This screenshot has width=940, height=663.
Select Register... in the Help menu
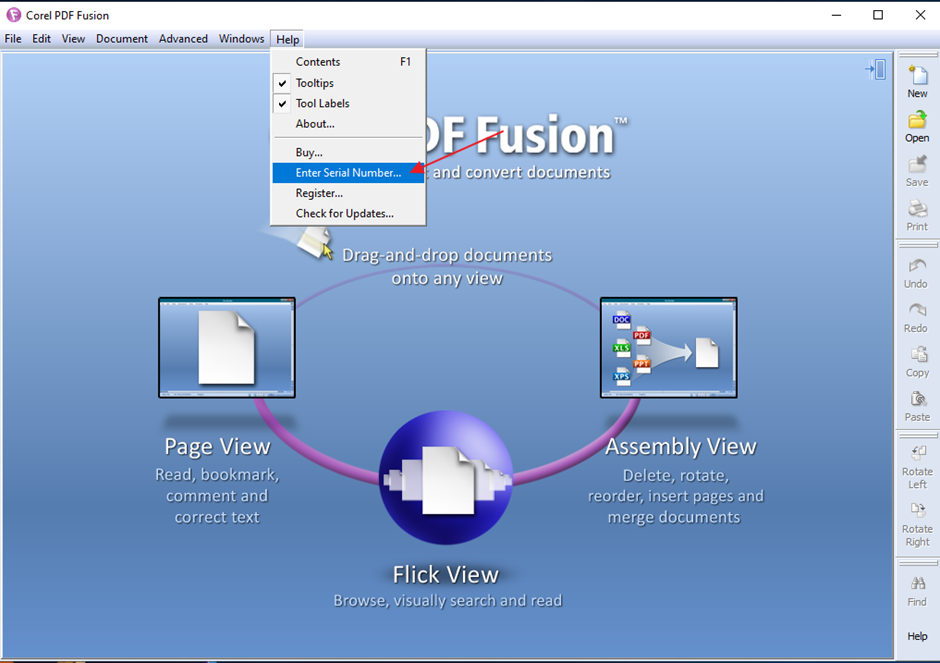pos(319,193)
